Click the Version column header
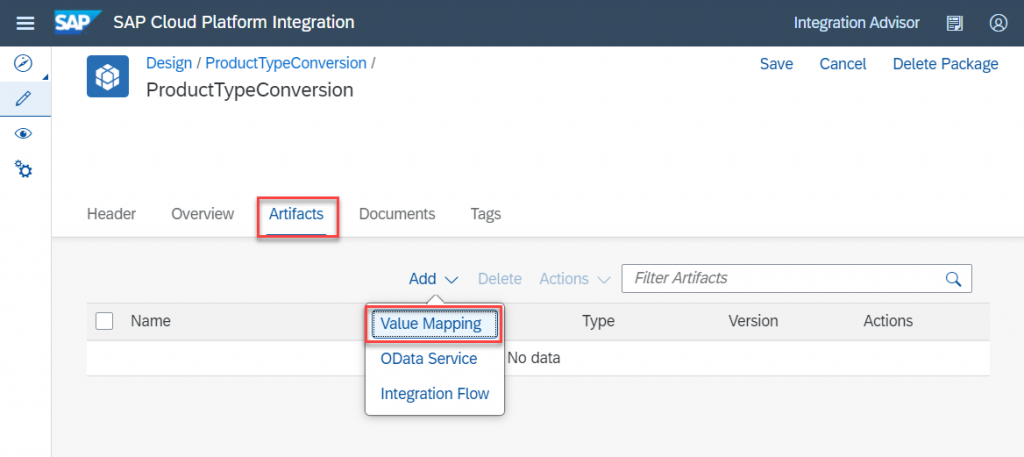This screenshot has width=1024, height=457. (x=753, y=321)
